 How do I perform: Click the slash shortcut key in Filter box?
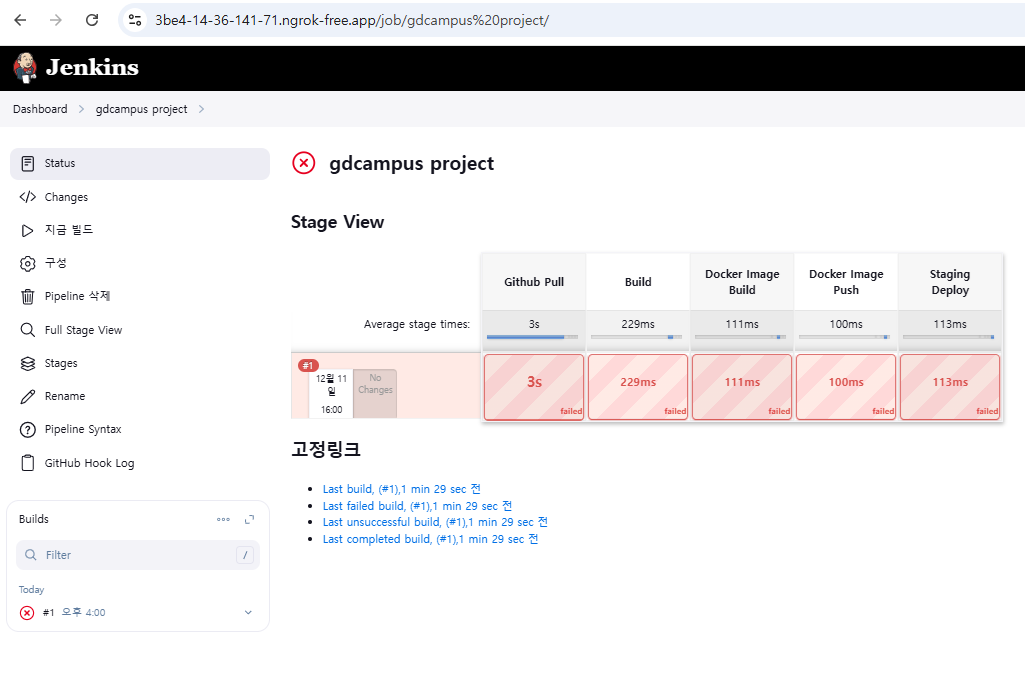click(x=245, y=555)
